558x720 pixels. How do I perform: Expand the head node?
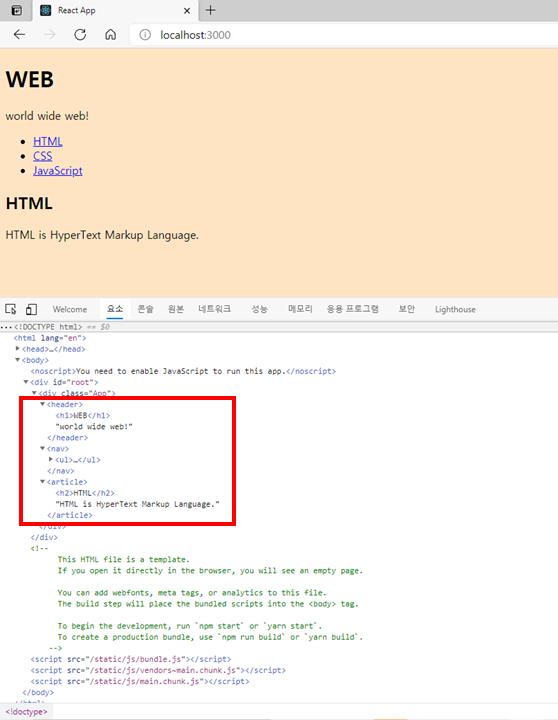18,349
